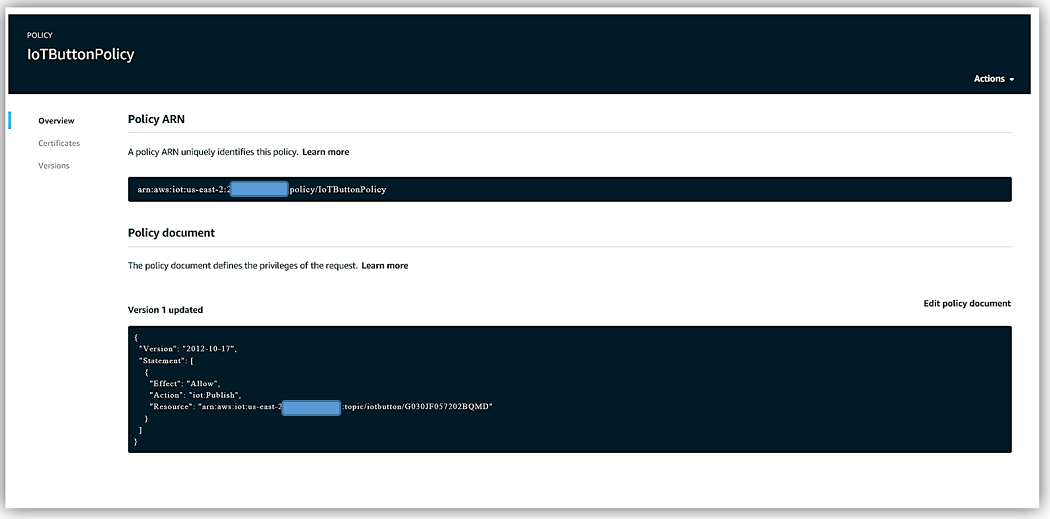Open the Actions dropdown menu
Screen dimensions: 1050x519
tap(994, 79)
